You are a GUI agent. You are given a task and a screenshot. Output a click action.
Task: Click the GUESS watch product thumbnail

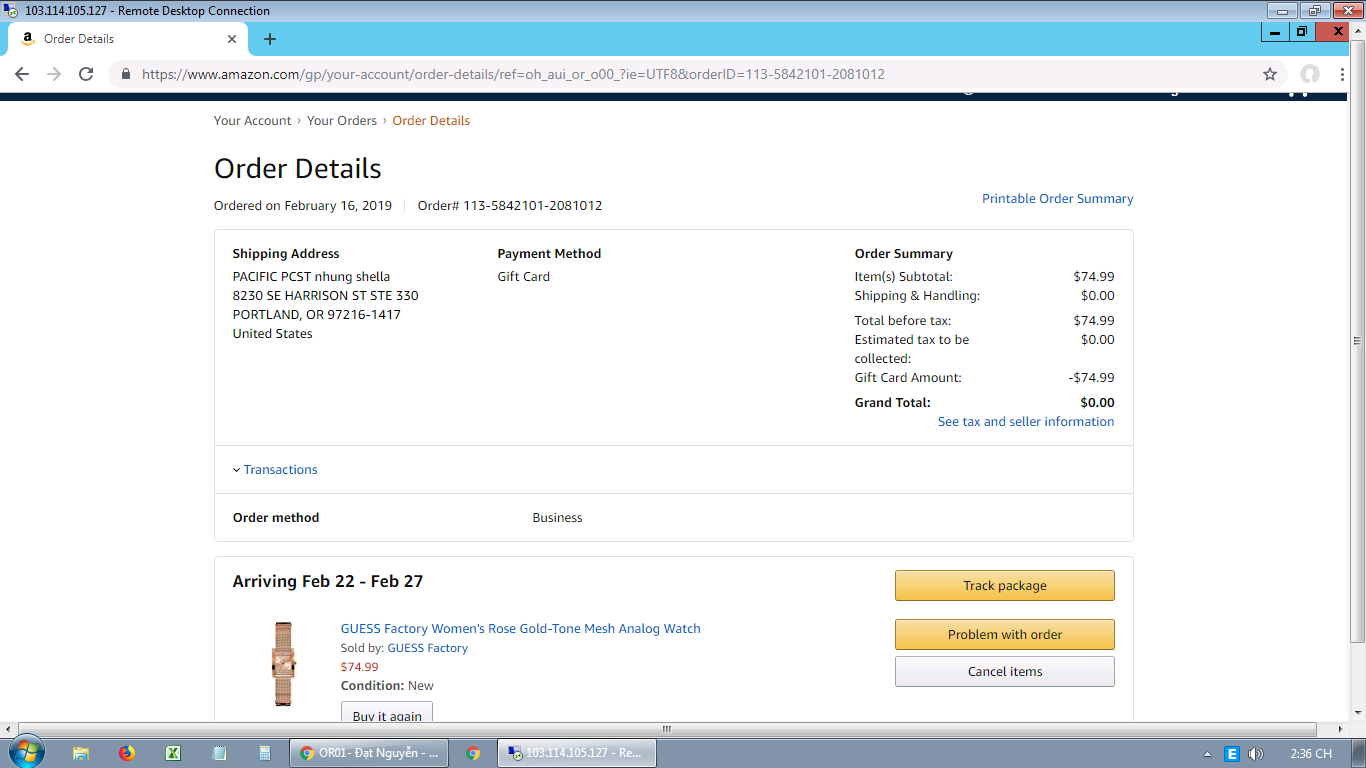(x=284, y=663)
